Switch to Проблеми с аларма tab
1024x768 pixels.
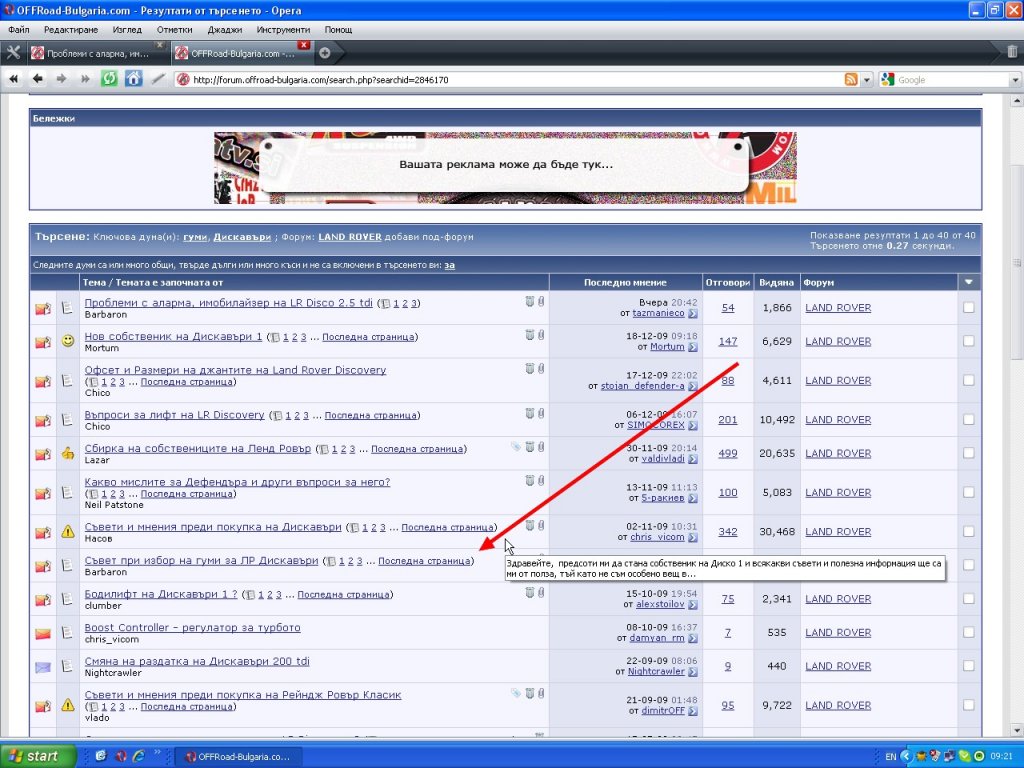point(97,54)
